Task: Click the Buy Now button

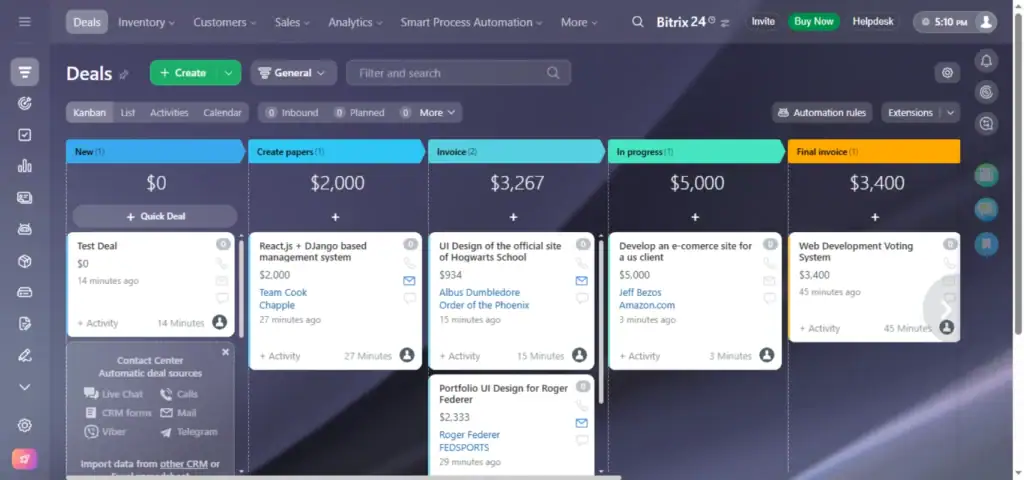Action: (x=814, y=22)
